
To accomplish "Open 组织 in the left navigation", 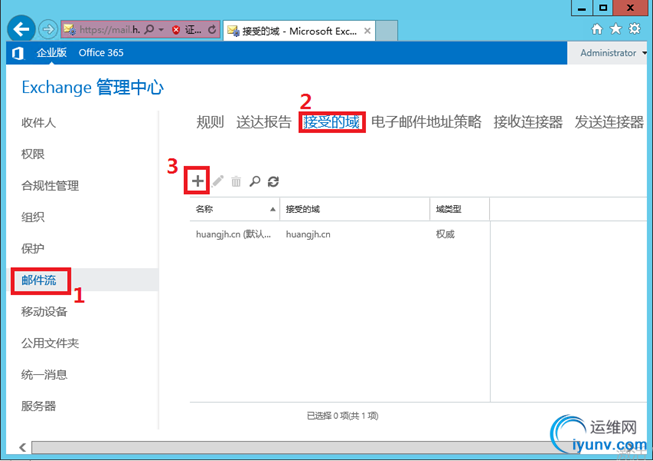I will tap(33, 217).
